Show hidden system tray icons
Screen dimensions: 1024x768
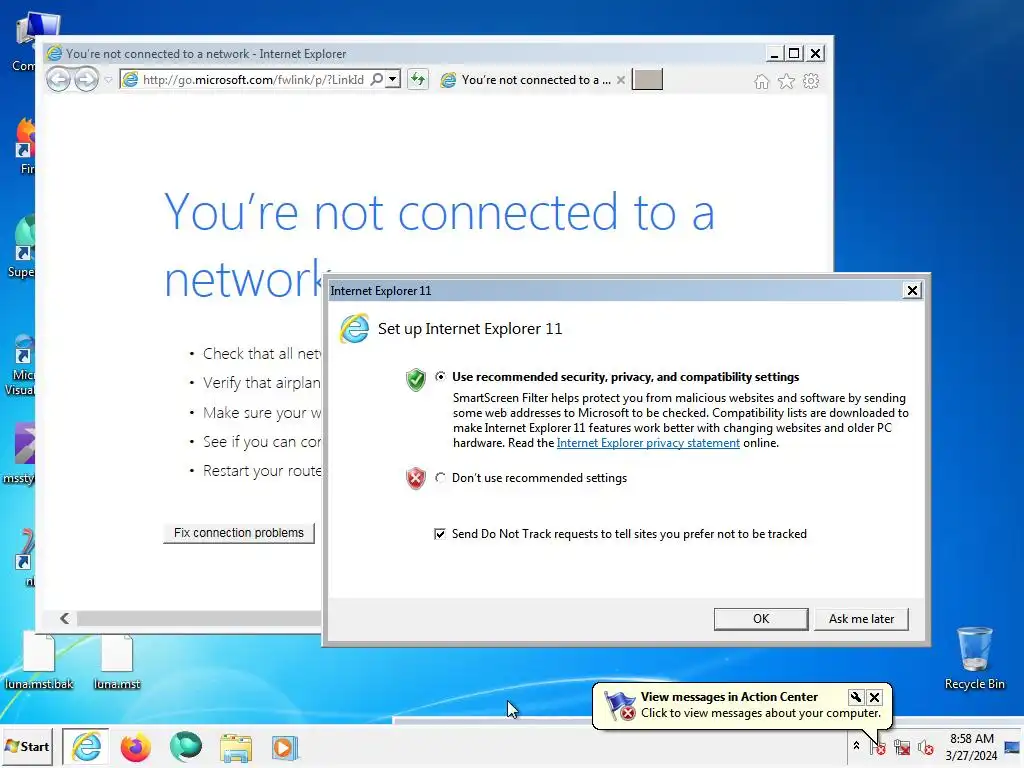tap(856, 746)
